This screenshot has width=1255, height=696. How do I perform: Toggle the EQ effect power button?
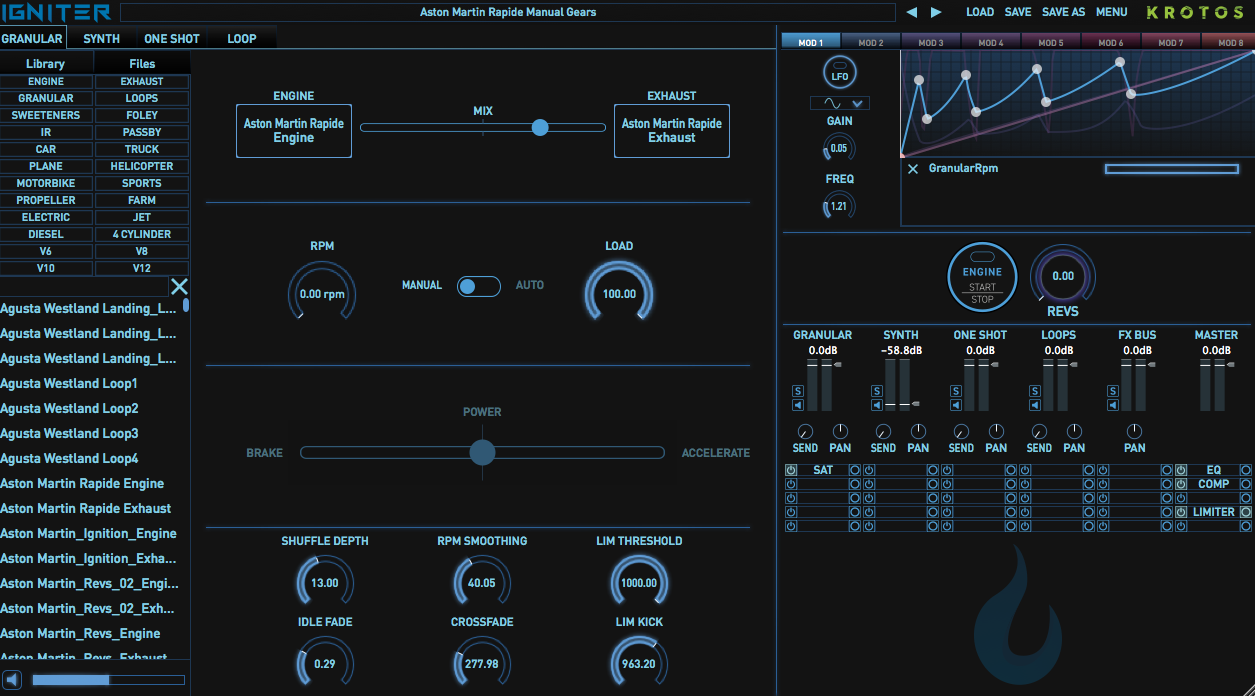1181,470
